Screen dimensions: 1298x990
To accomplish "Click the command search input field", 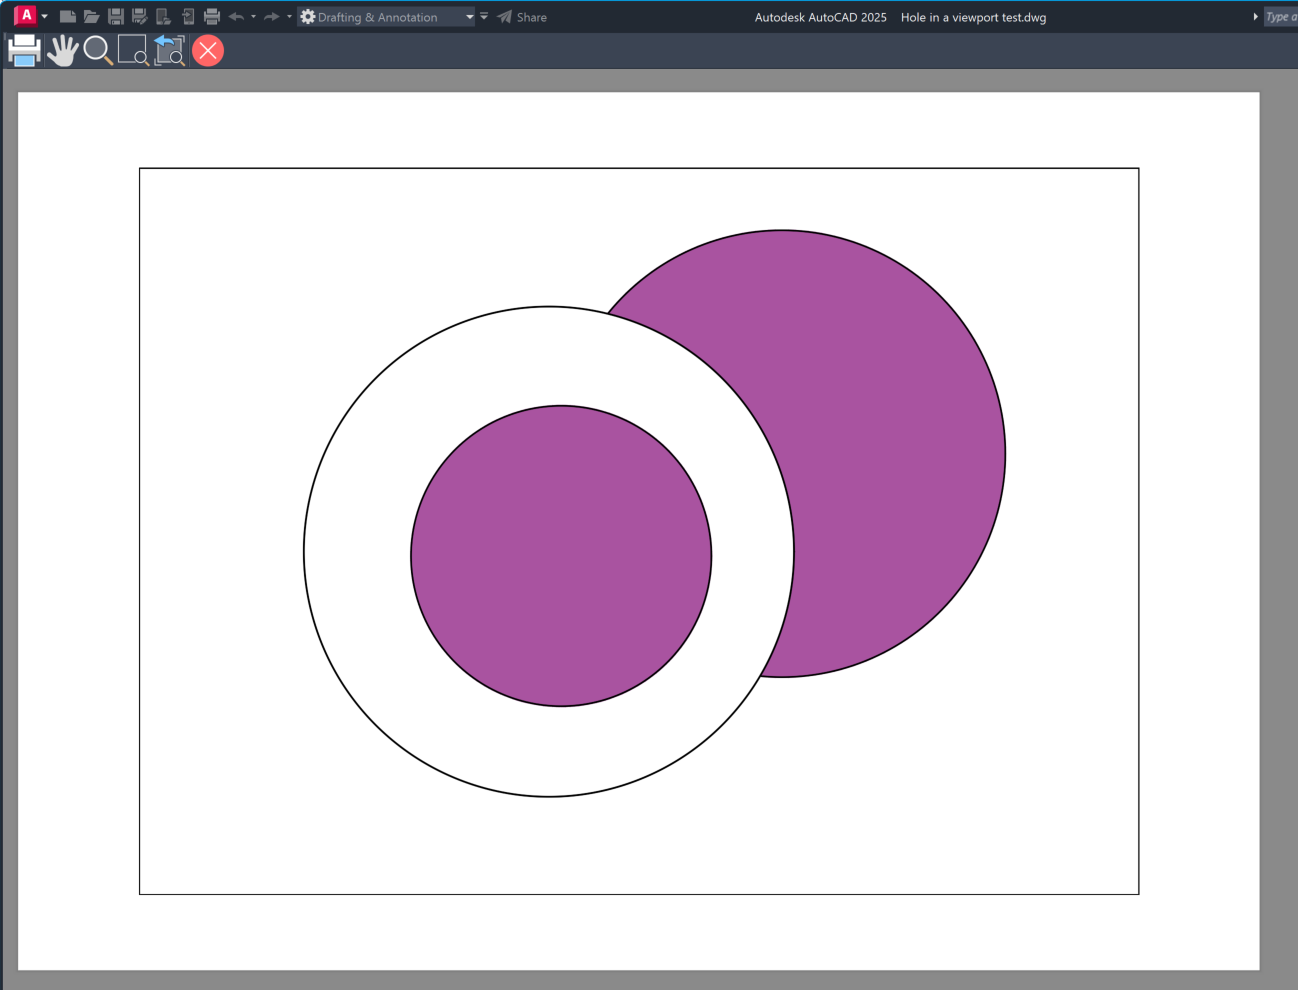I will click(x=1283, y=17).
